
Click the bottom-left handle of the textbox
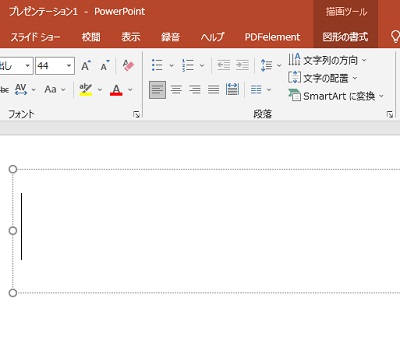tap(13, 293)
